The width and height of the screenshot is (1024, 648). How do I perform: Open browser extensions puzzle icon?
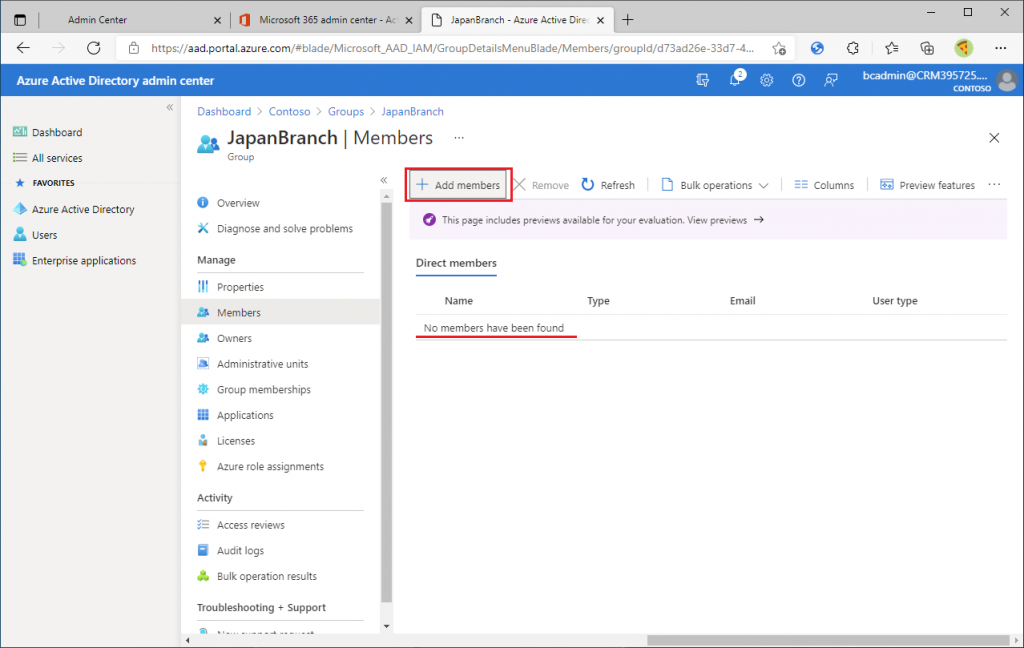click(x=853, y=48)
